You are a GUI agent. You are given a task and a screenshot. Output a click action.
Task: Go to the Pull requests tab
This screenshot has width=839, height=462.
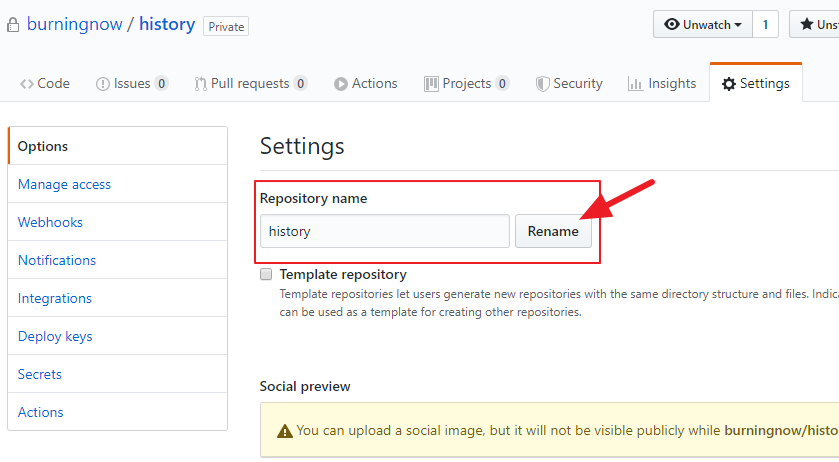pyautogui.click(x=251, y=84)
